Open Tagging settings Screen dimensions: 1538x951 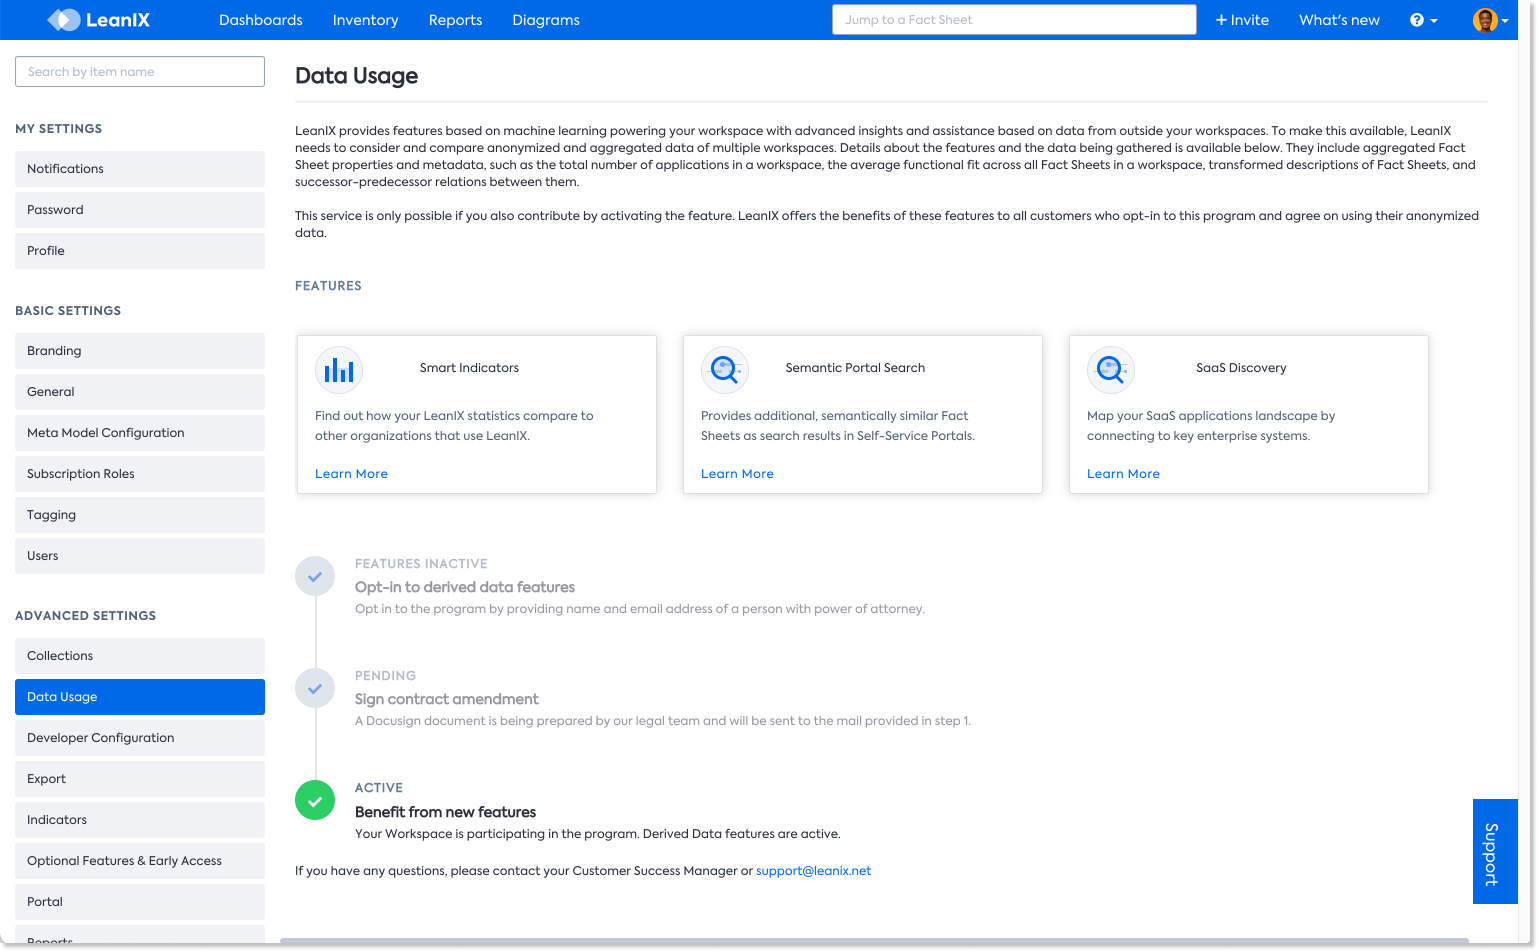pos(140,515)
